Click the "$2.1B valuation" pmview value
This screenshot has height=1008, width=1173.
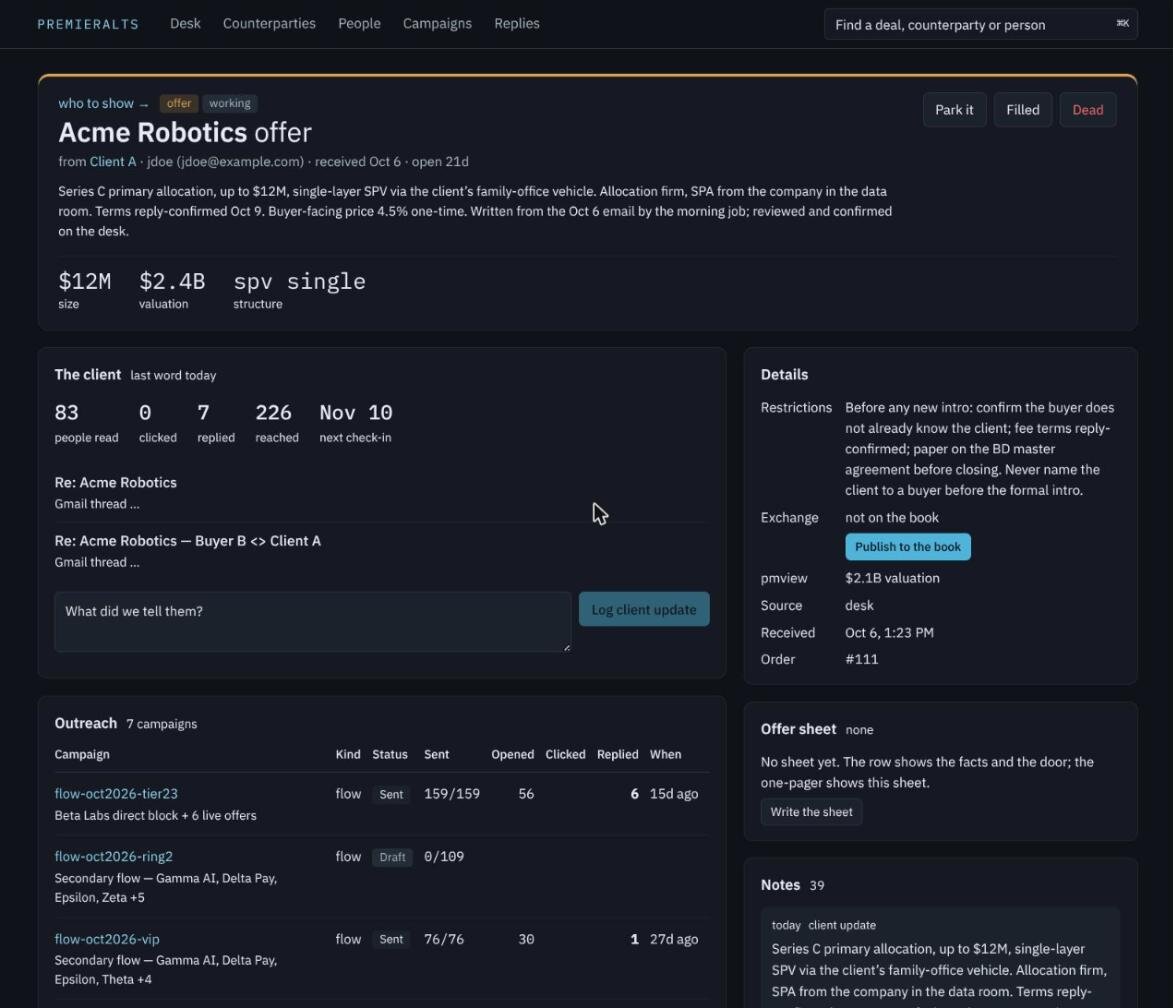click(x=892, y=578)
